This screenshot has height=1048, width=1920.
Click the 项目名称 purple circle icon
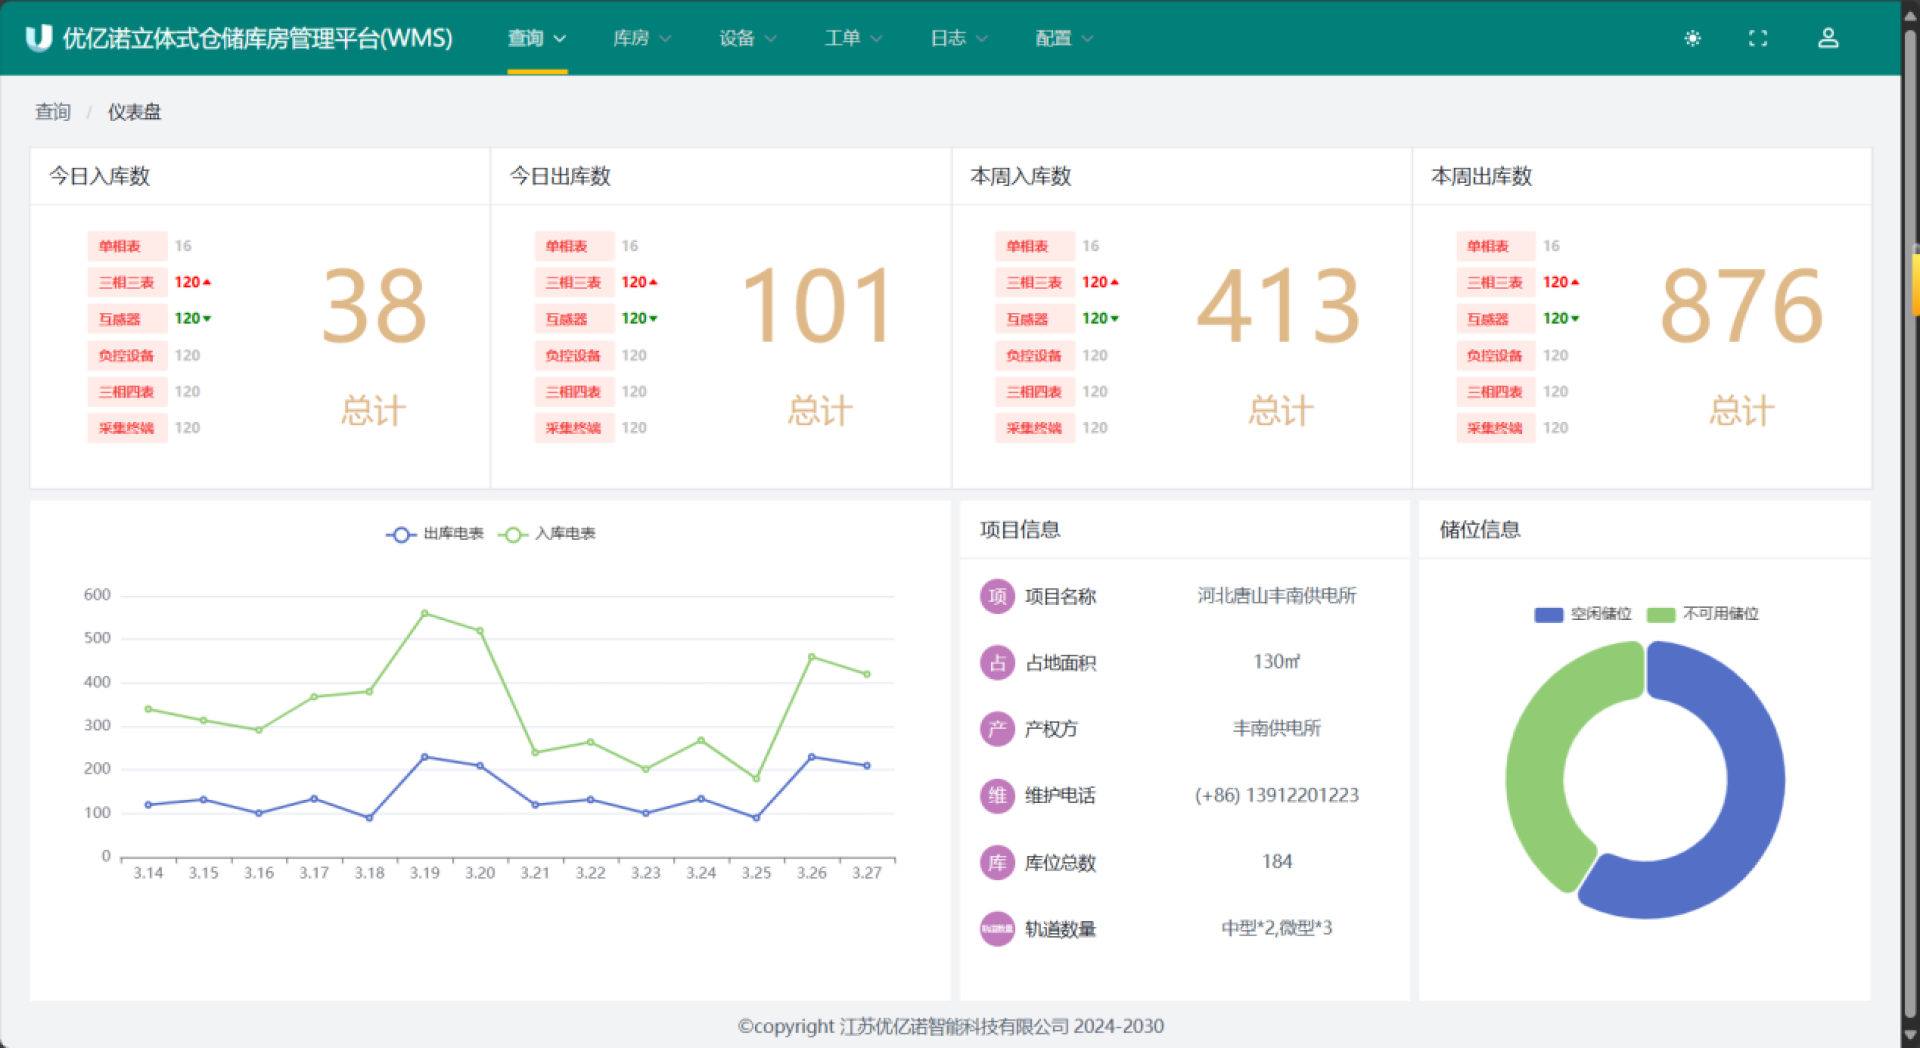tap(997, 597)
